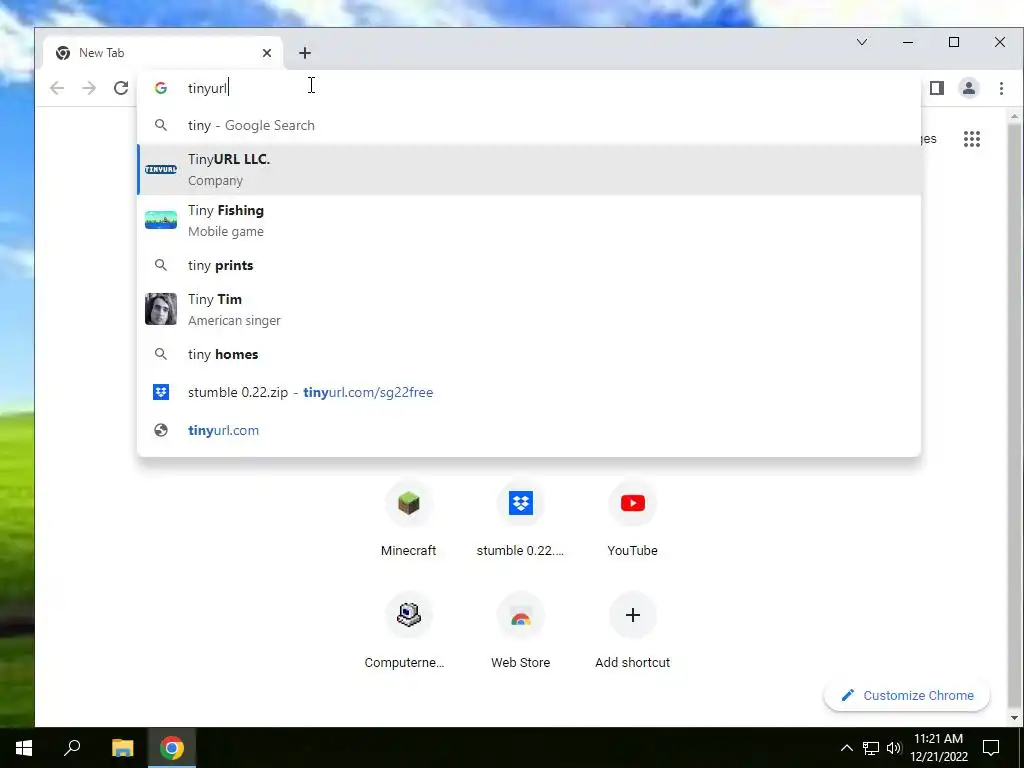
Task: Click the taskbar clock and date
Action: (x=939, y=748)
